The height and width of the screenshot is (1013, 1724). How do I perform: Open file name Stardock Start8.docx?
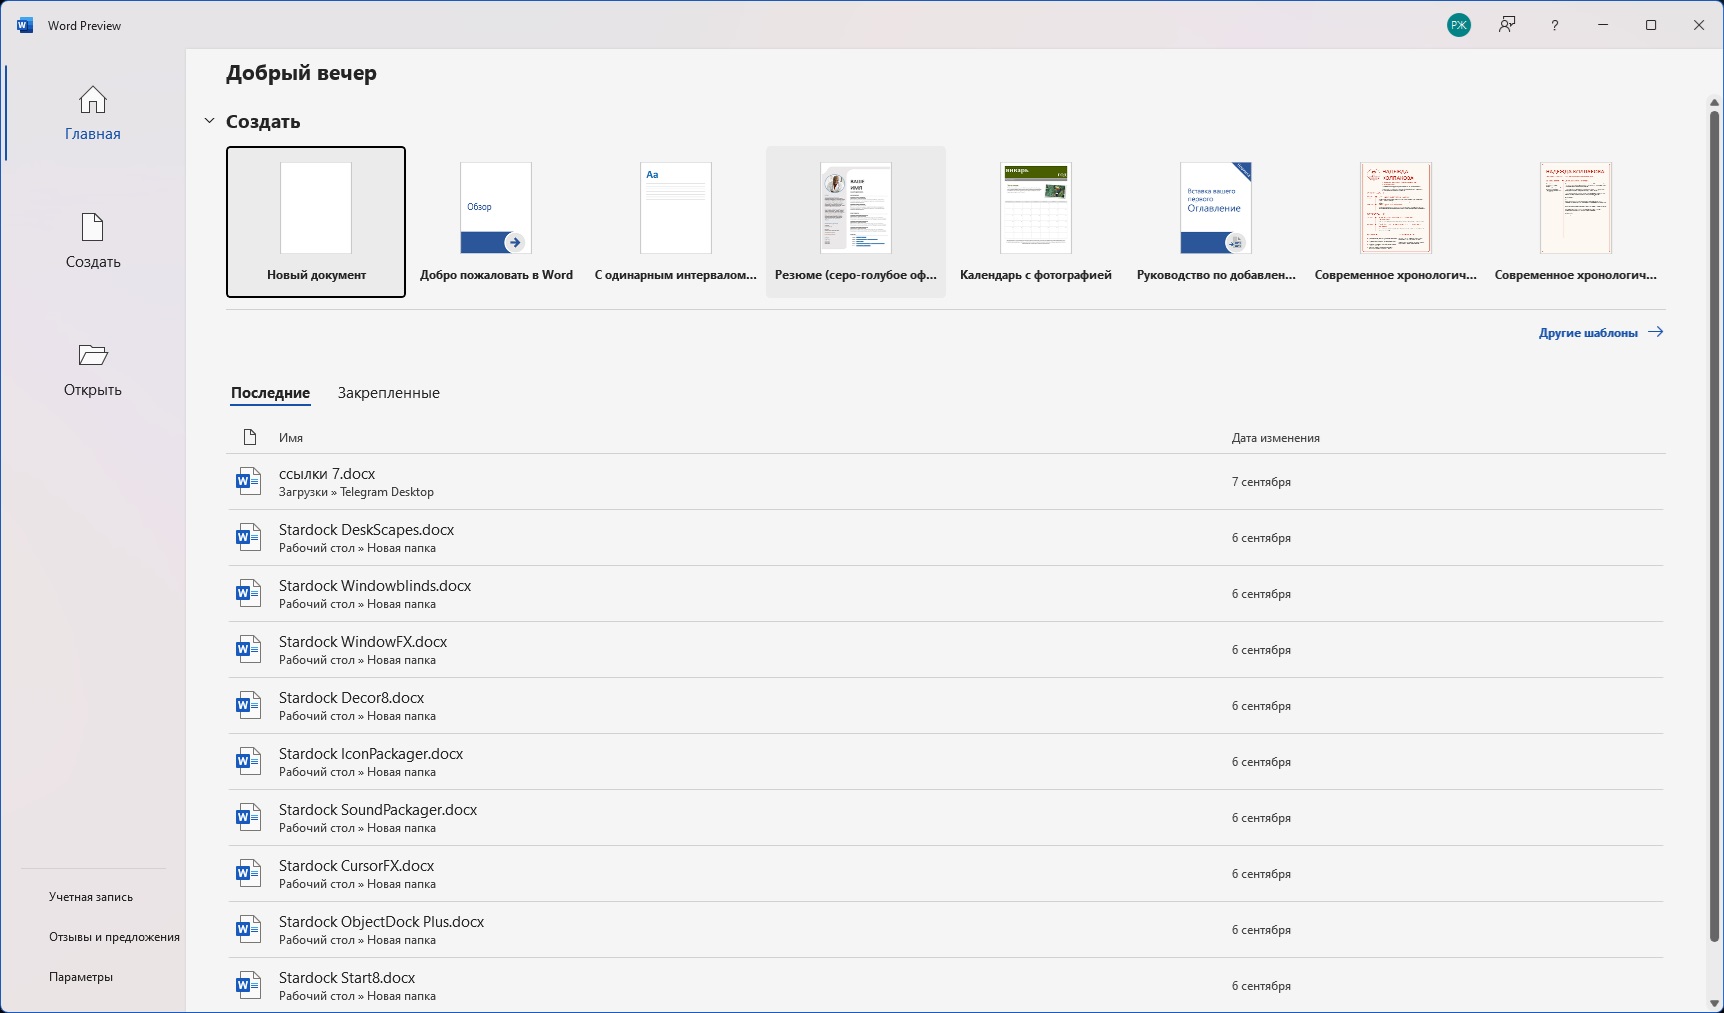(x=347, y=978)
